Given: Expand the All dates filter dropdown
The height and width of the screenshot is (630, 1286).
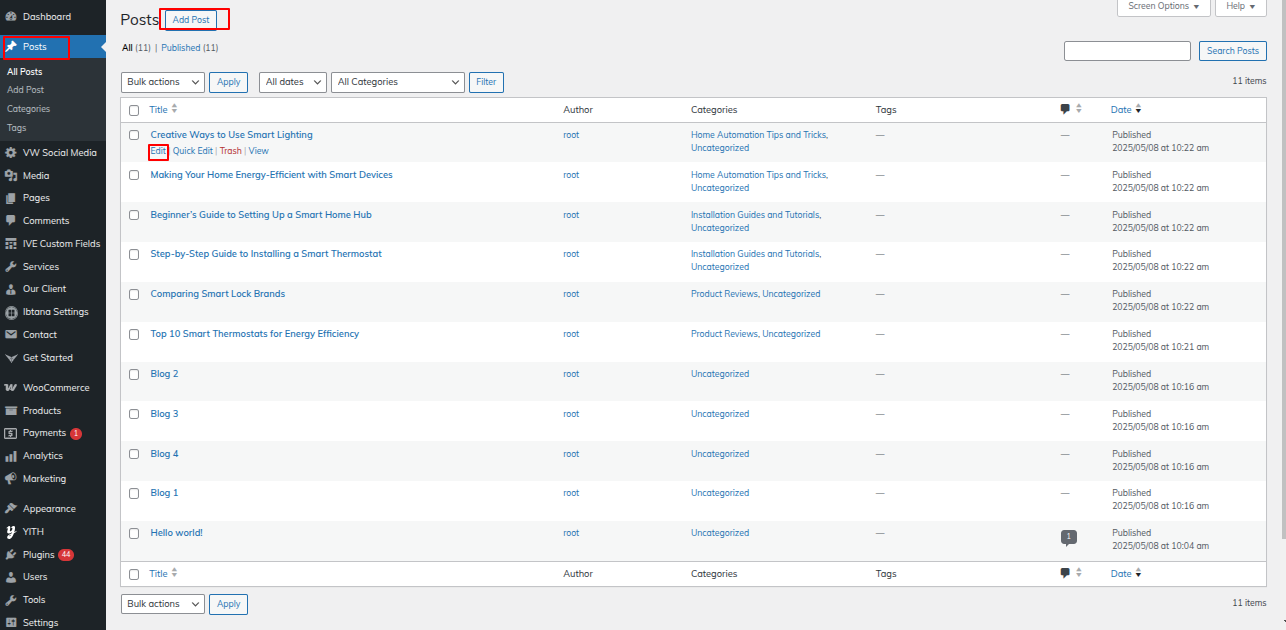Looking at the screenshot, I should point(292,82).
